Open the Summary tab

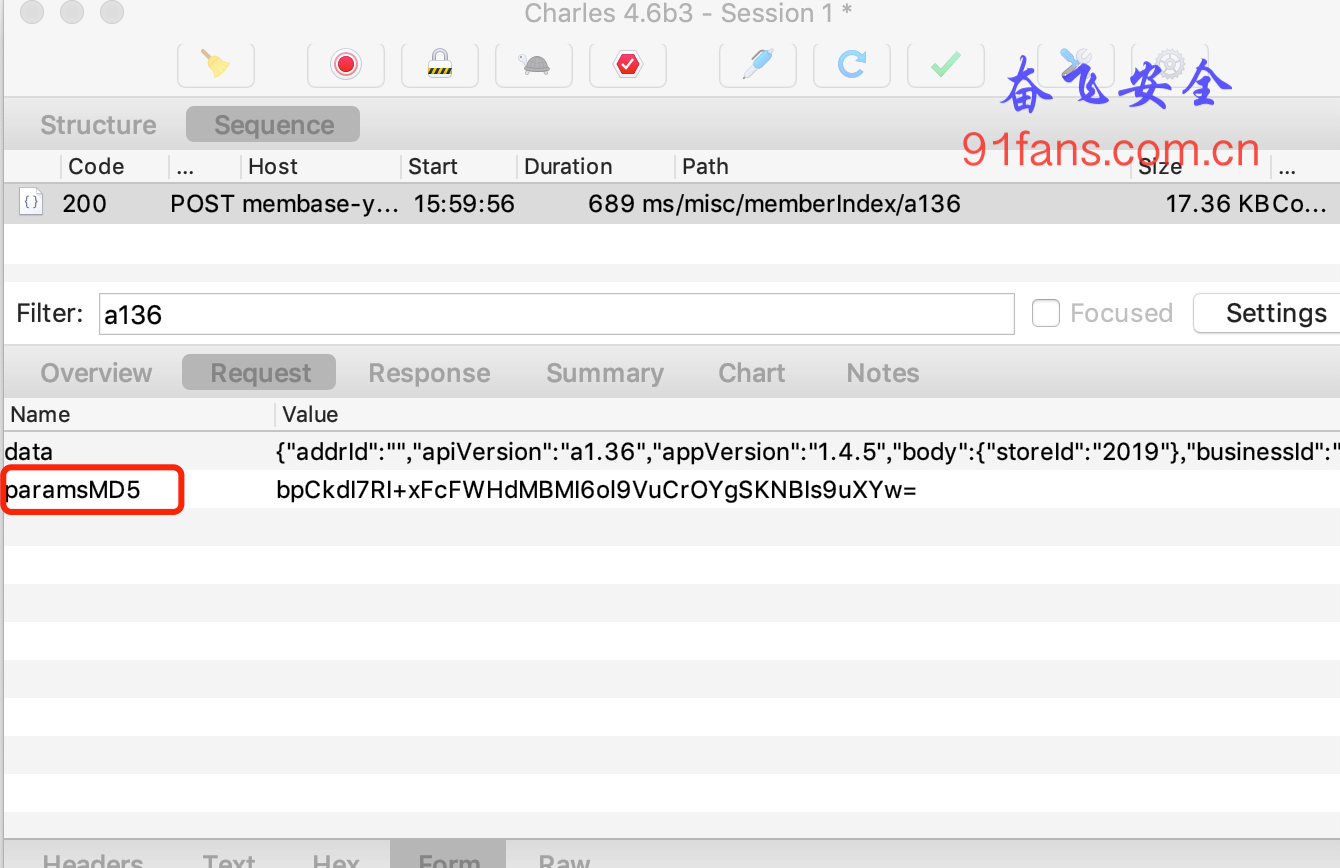[605, 373]
